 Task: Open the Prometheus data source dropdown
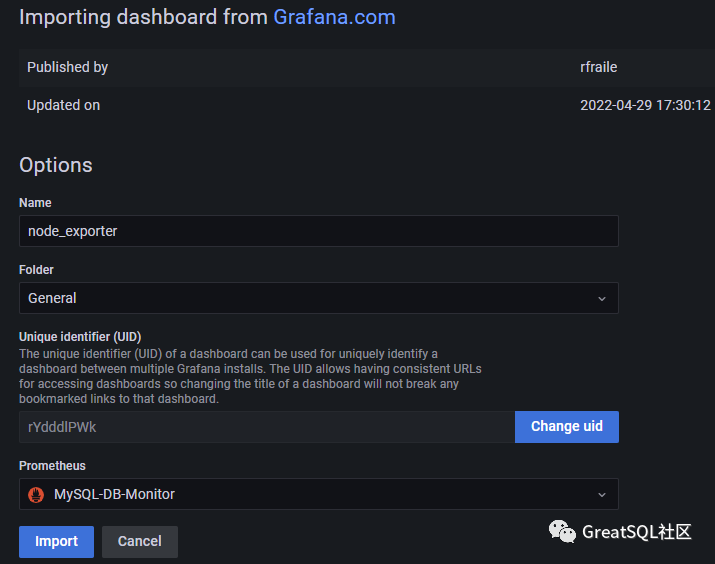319,494
